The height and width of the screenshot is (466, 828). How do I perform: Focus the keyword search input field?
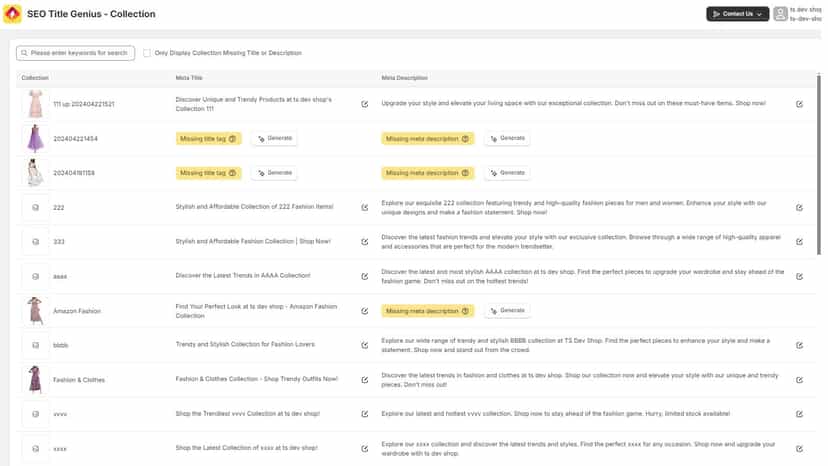click(x=76, y=53)
